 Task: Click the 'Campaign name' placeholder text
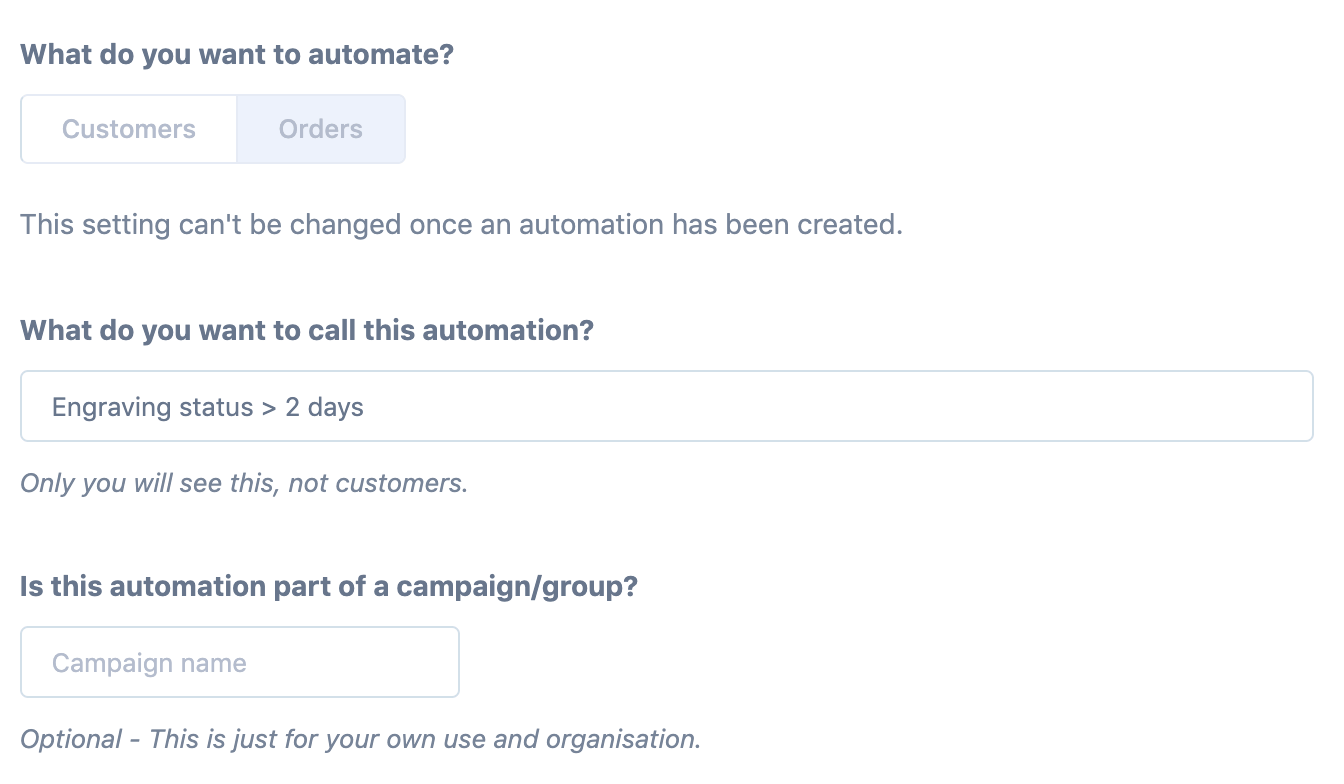click(149, 663)
